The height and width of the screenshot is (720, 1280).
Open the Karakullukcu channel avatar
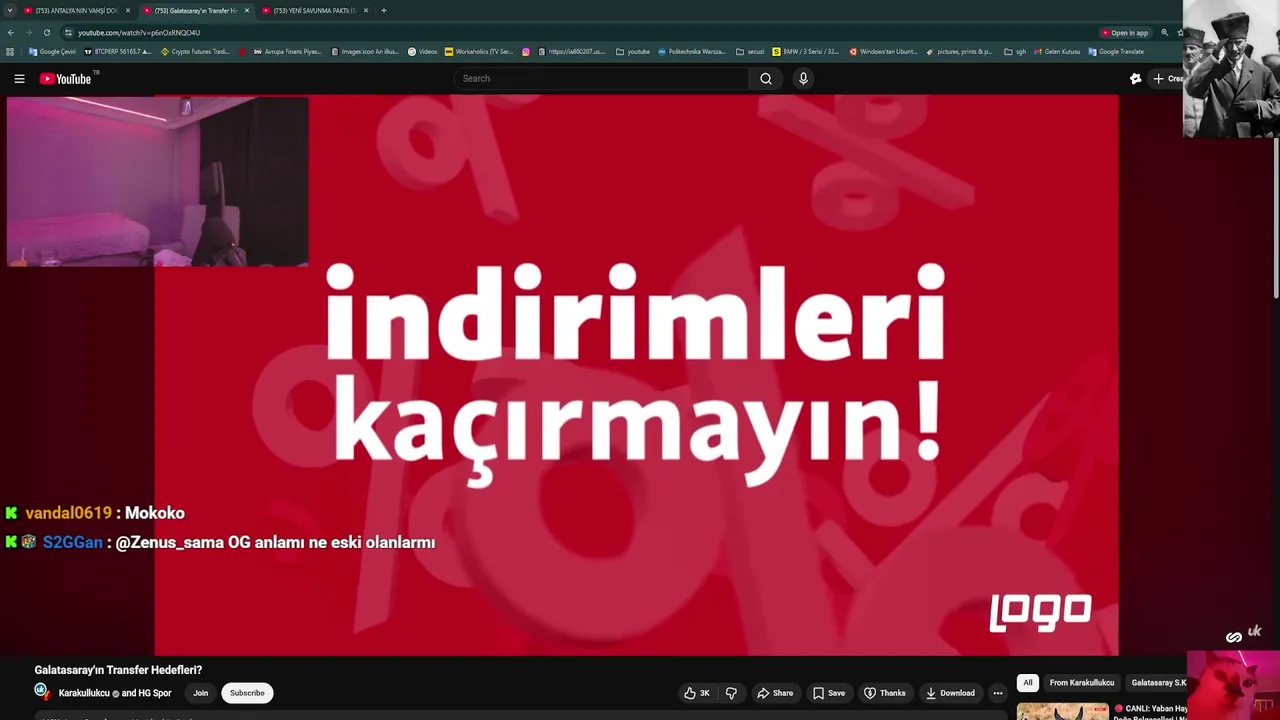(x=42, y=692)
